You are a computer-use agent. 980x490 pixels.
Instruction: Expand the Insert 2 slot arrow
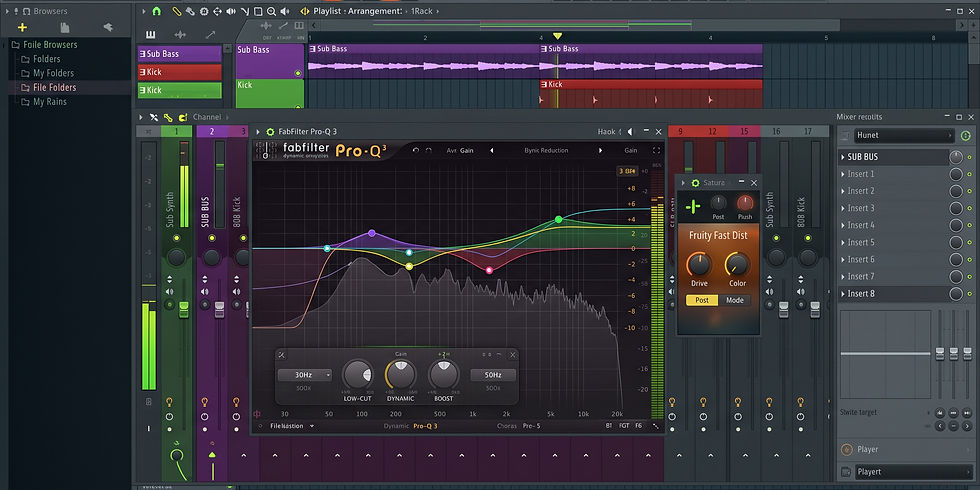[x=842, y=191]
